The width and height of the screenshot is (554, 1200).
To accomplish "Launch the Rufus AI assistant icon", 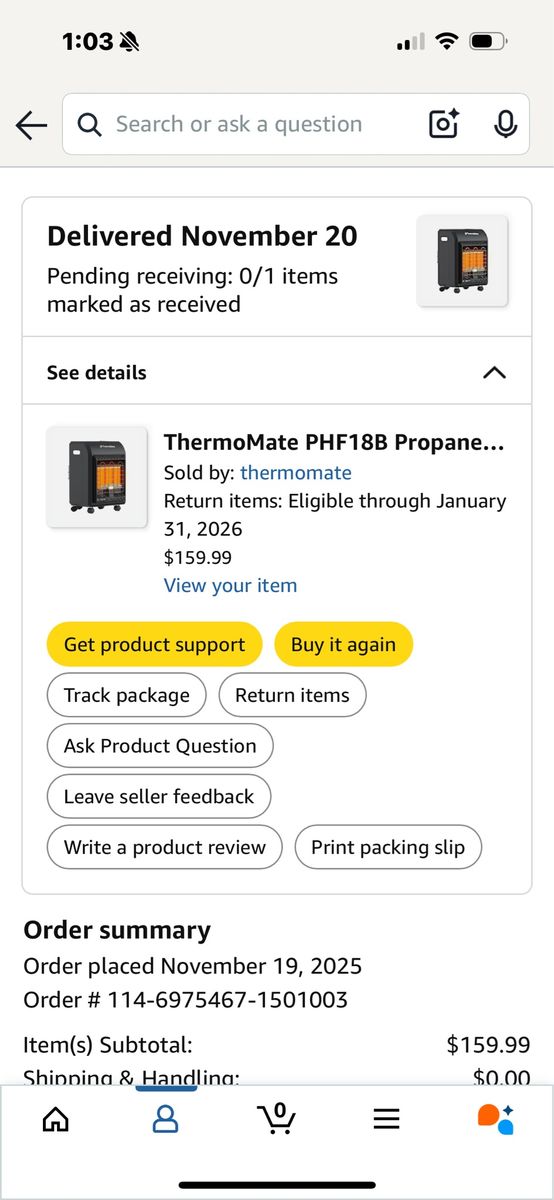I will pyautogui.click(x=495, y=1118).
